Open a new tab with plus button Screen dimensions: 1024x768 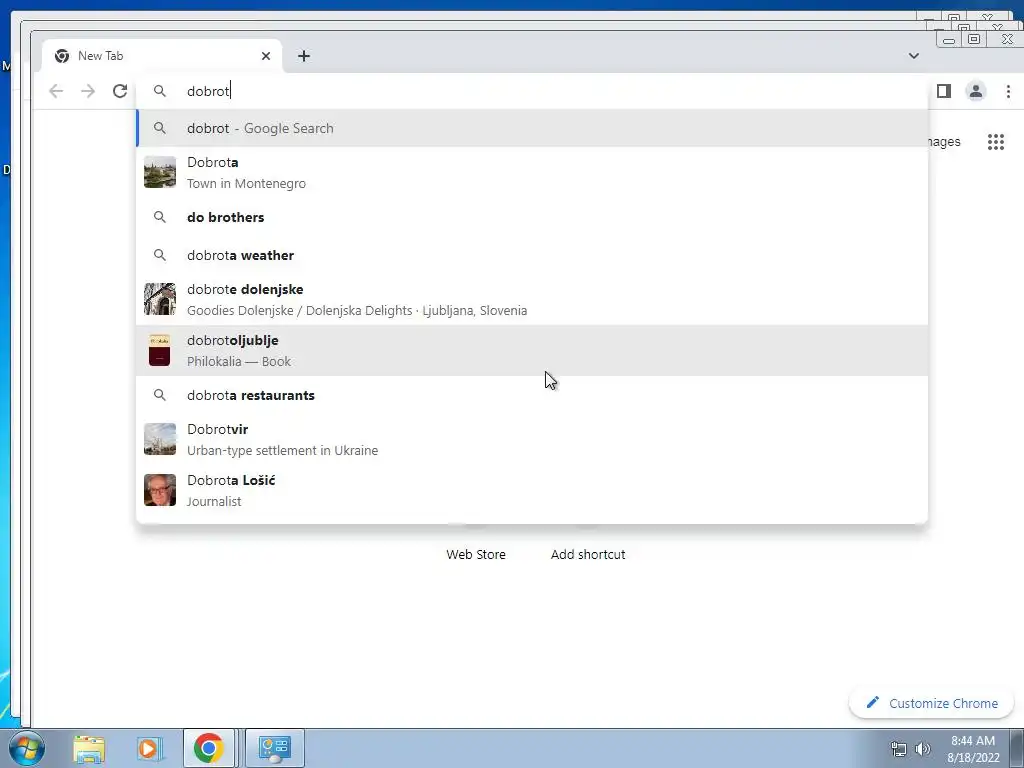click(x=304, y=56)
